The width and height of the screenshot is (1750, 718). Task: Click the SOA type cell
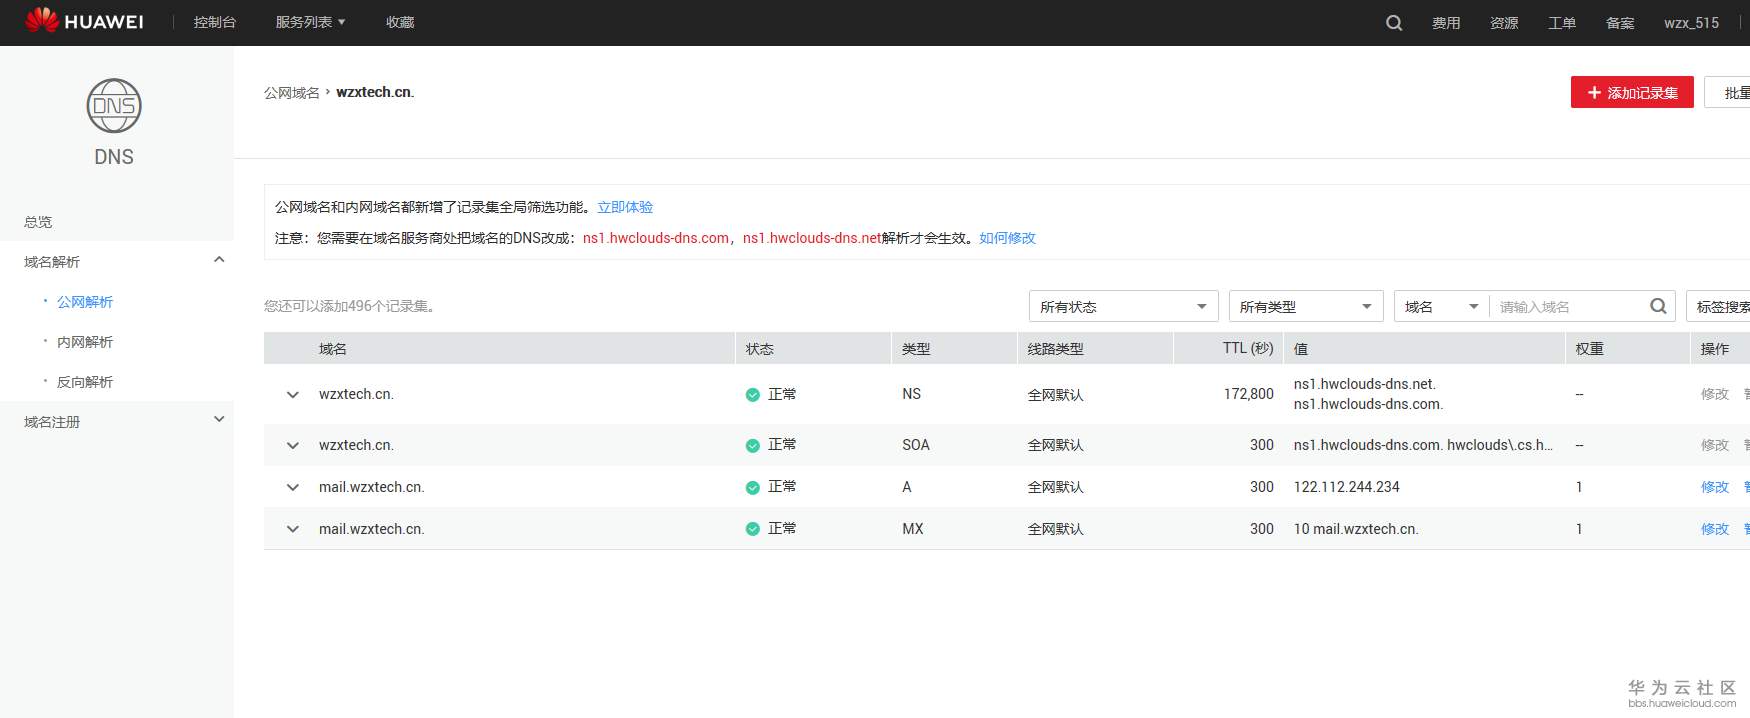(x=916, y=445)
